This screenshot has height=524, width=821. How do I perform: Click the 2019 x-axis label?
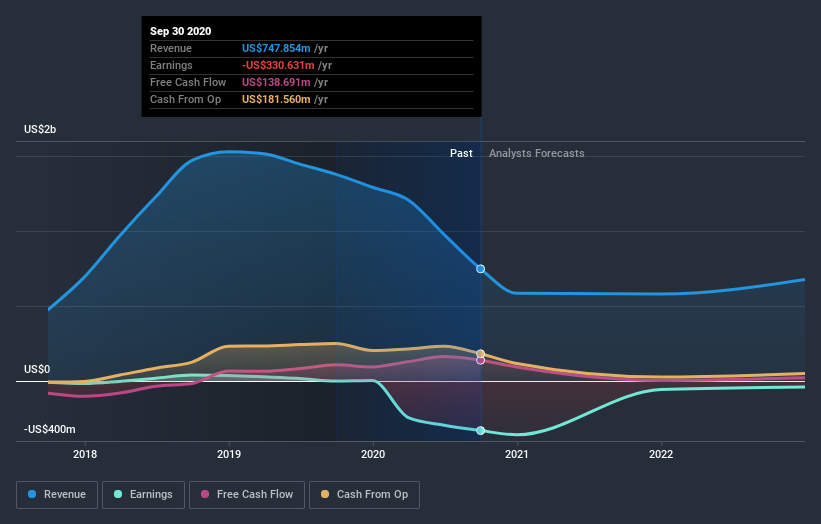click(229, 454)
